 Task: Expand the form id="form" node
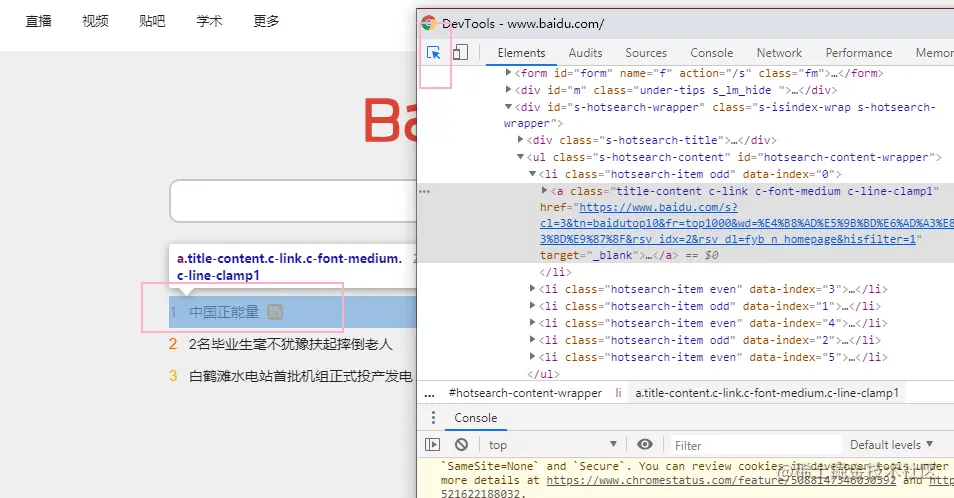click(x=509, y=72)
